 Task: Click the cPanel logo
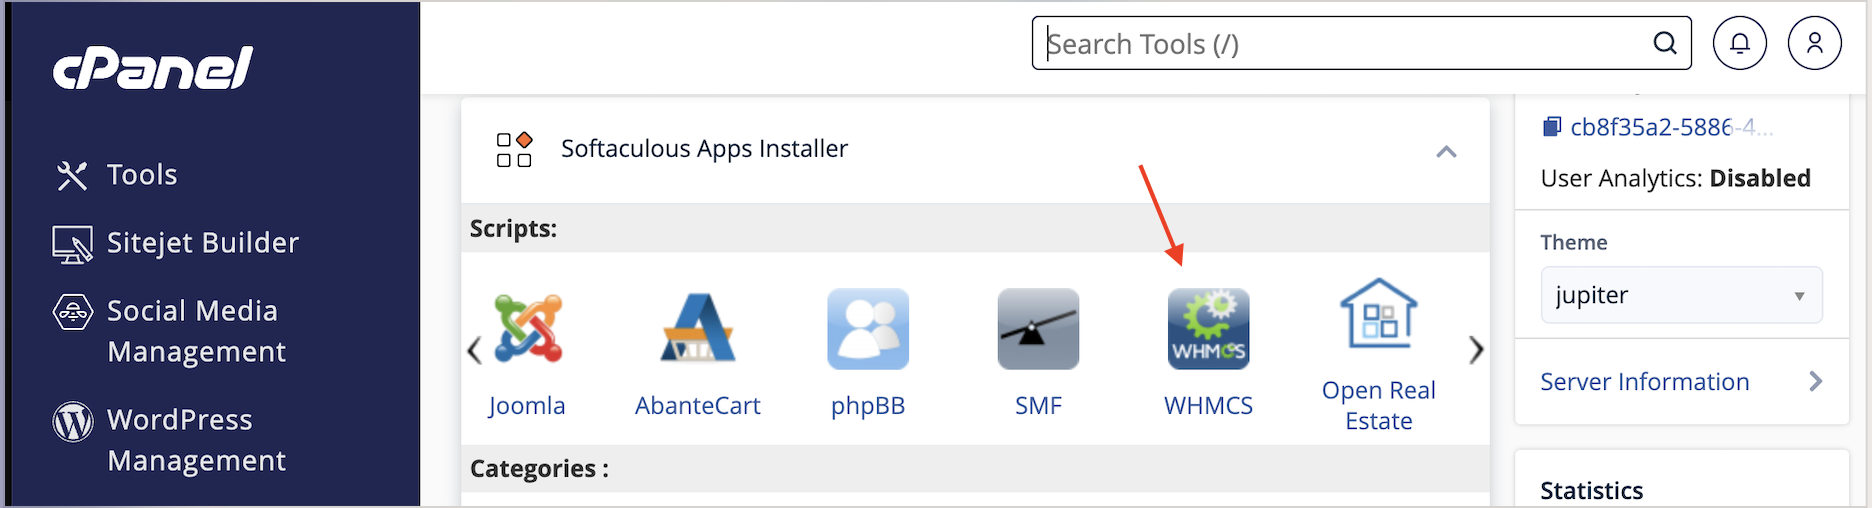coord(152,68)
